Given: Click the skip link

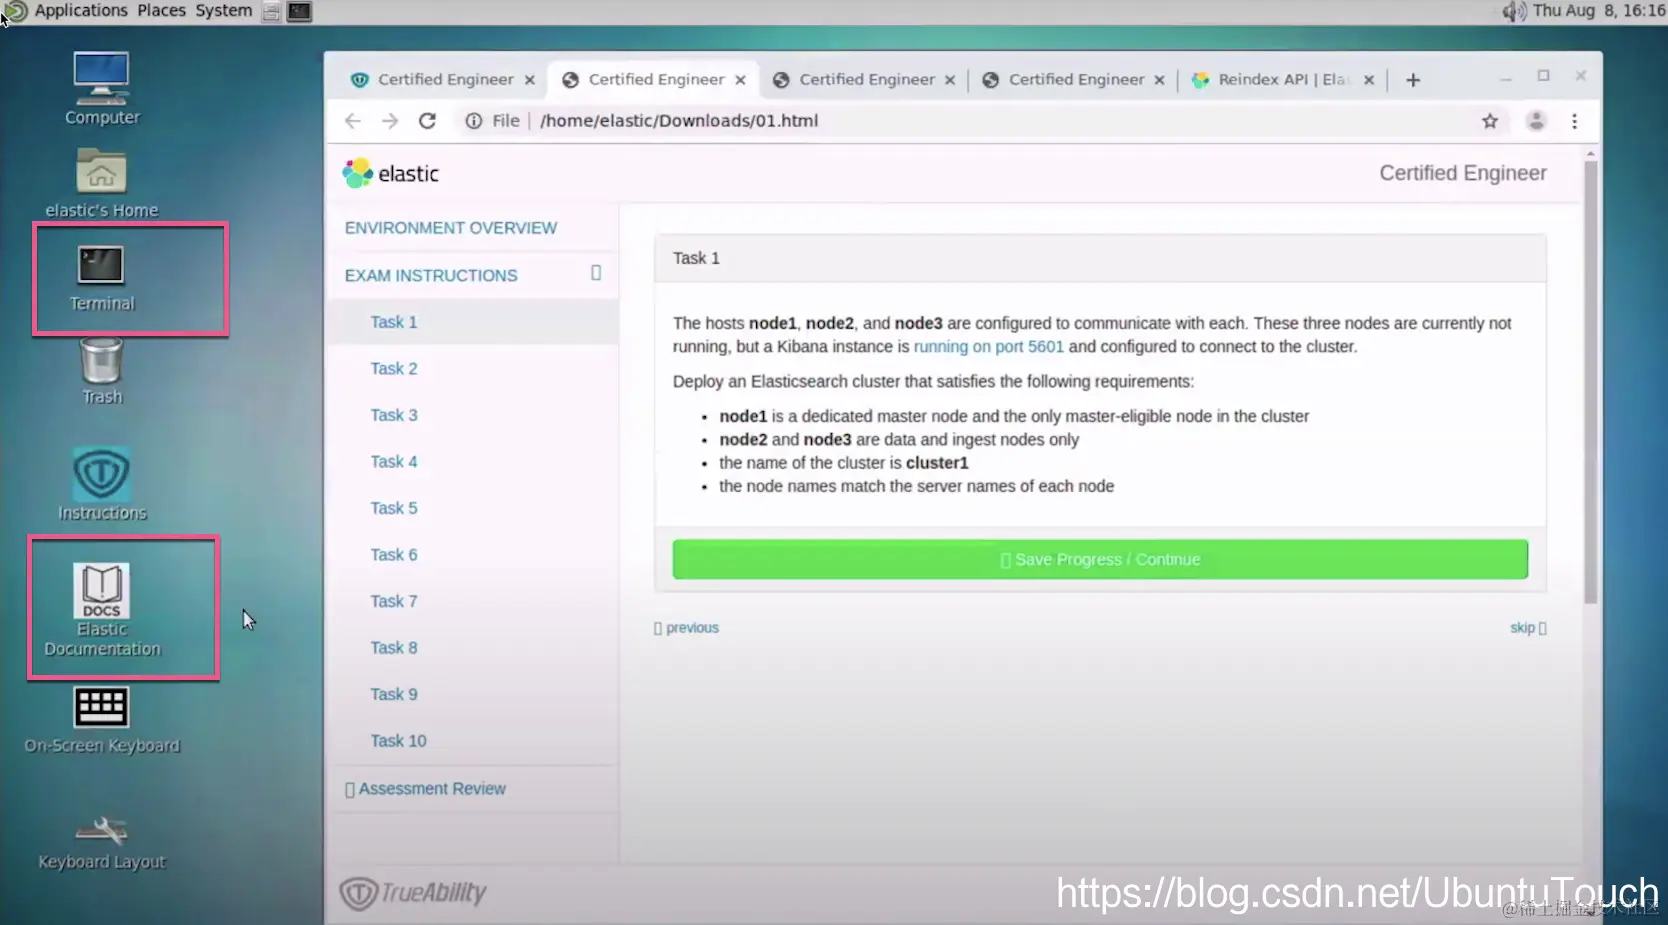Looking at the screenshot, I should point(1528,628).
